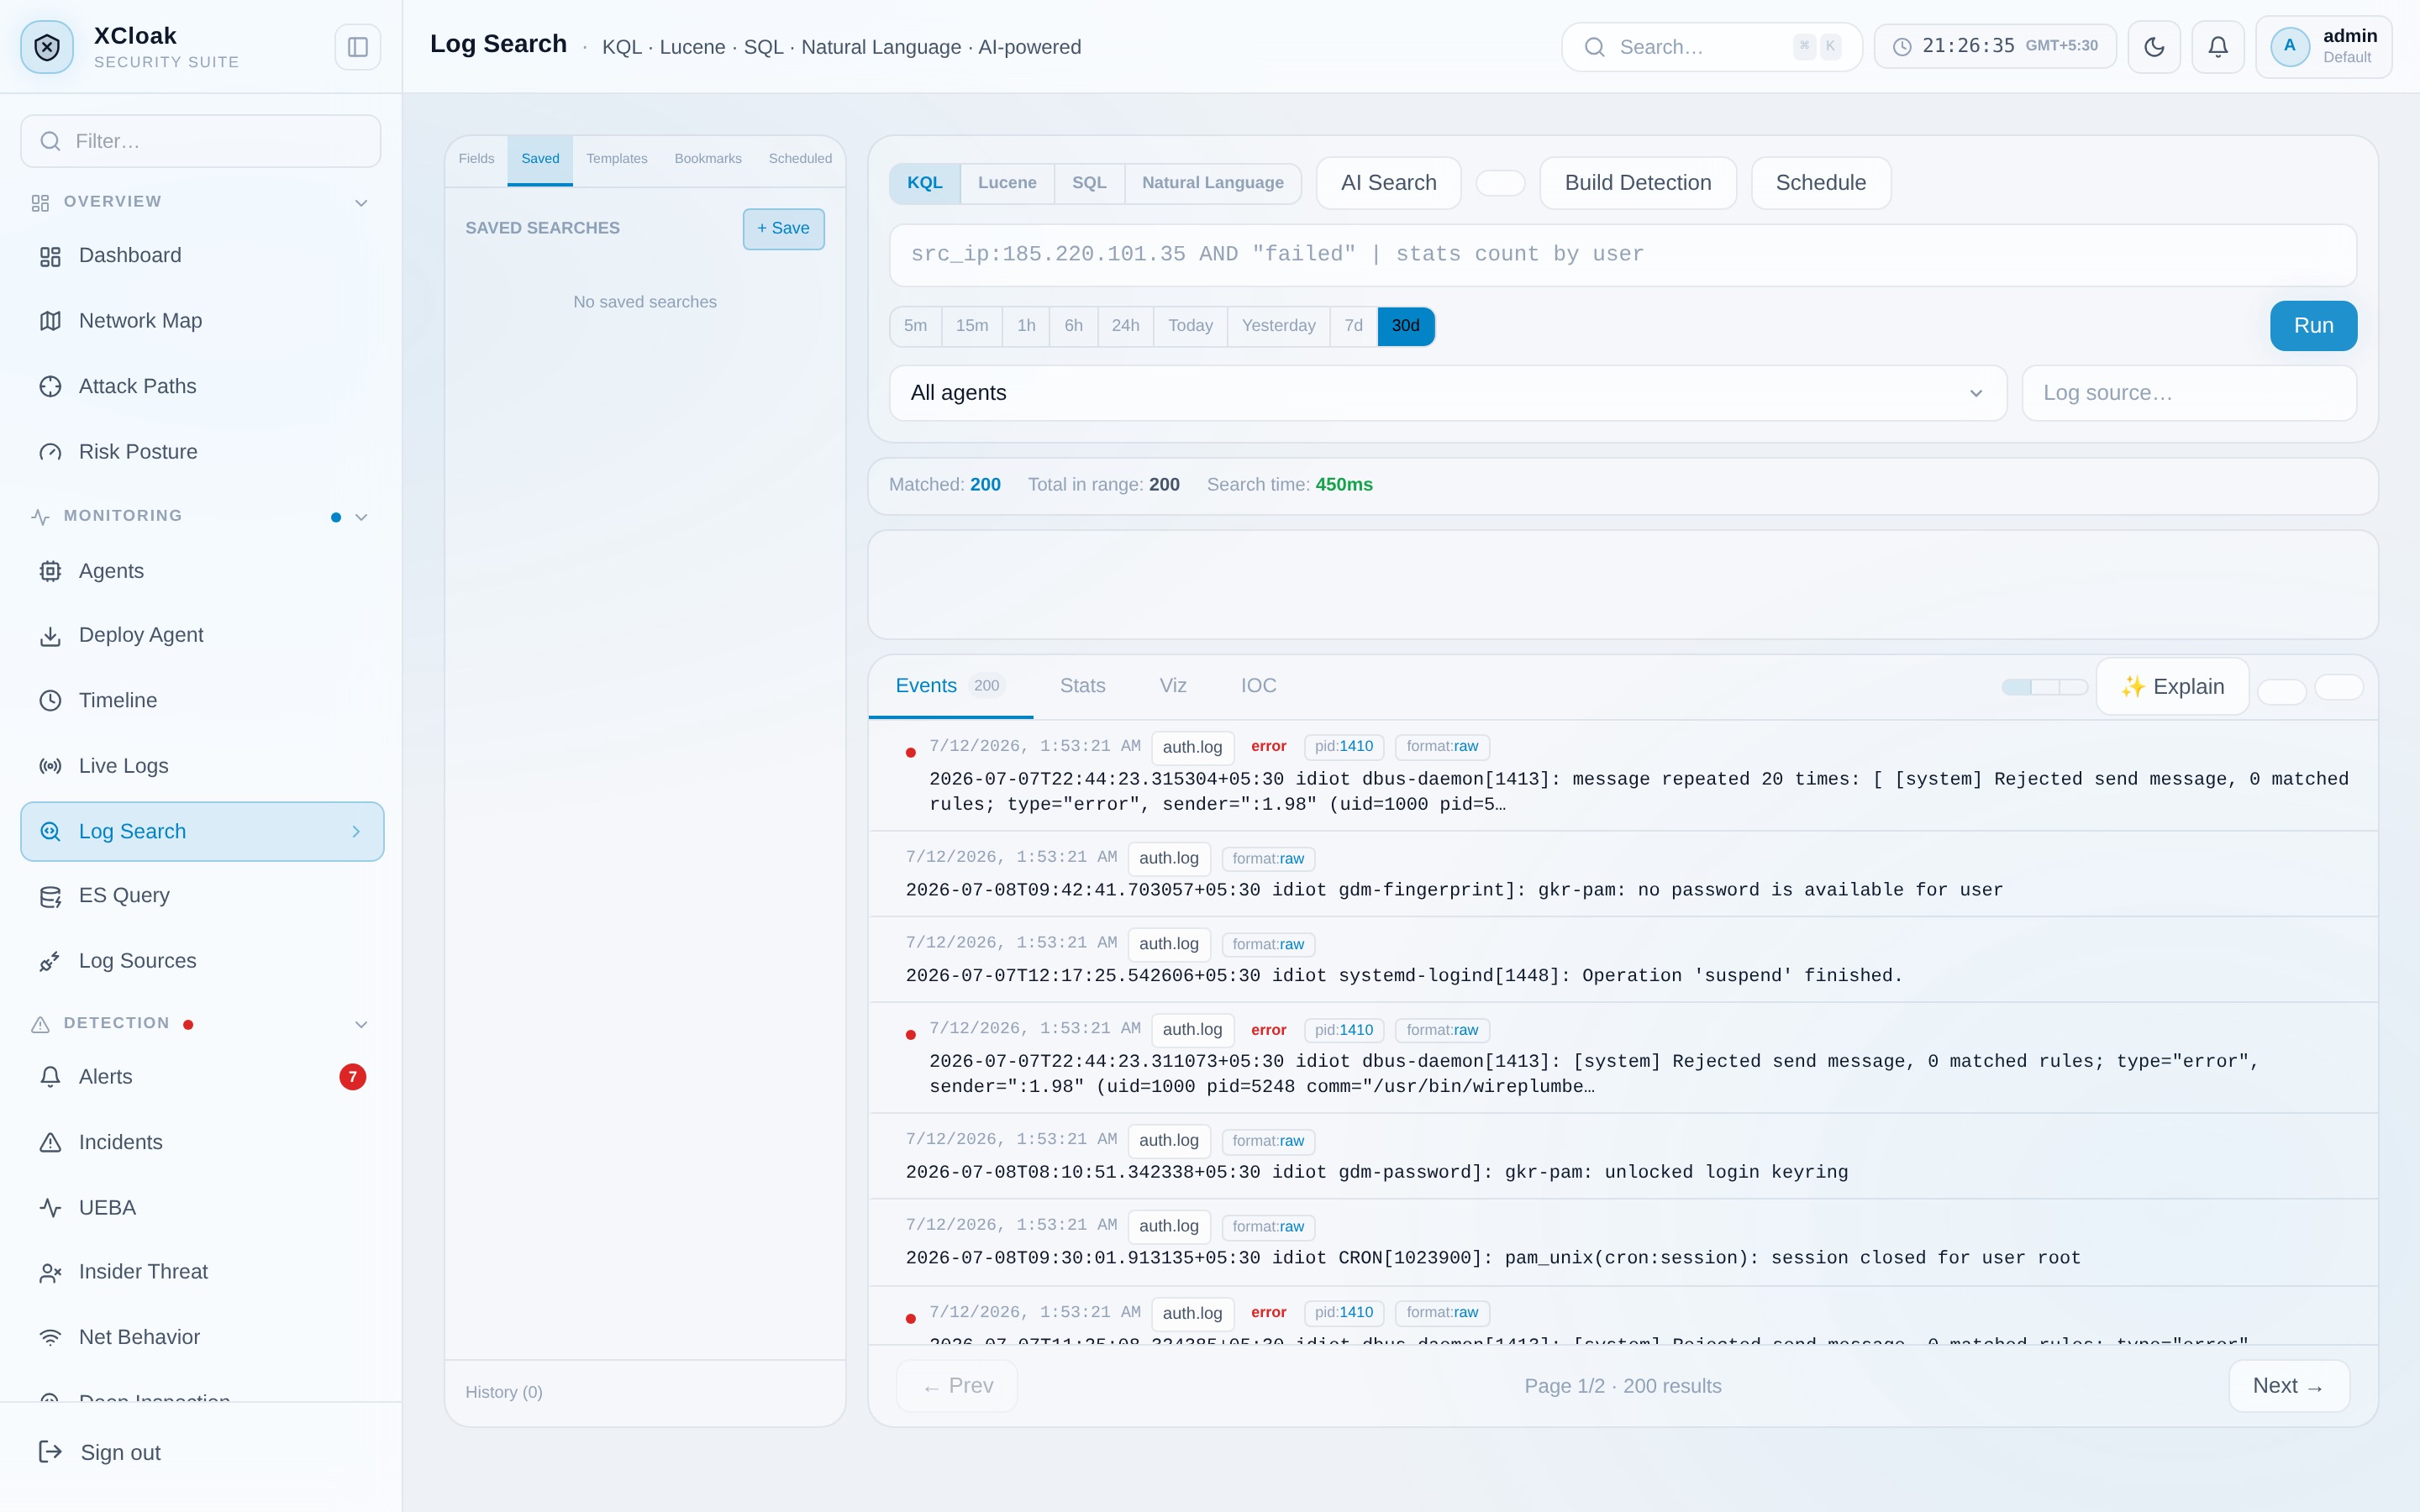
Task: Click the gdm-fingerprint log event row
Action: 1622,875
